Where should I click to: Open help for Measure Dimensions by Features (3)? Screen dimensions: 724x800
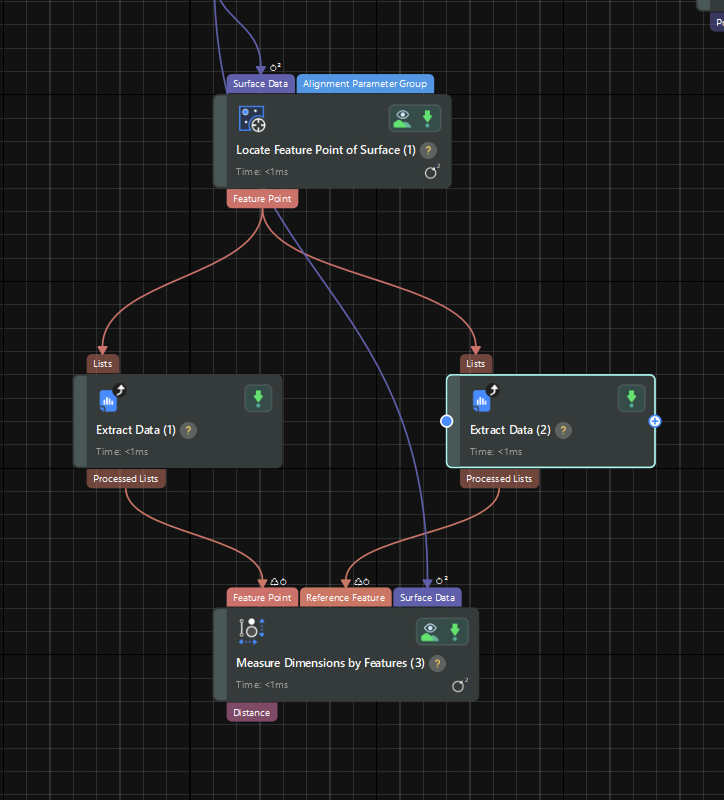[437, 663]
